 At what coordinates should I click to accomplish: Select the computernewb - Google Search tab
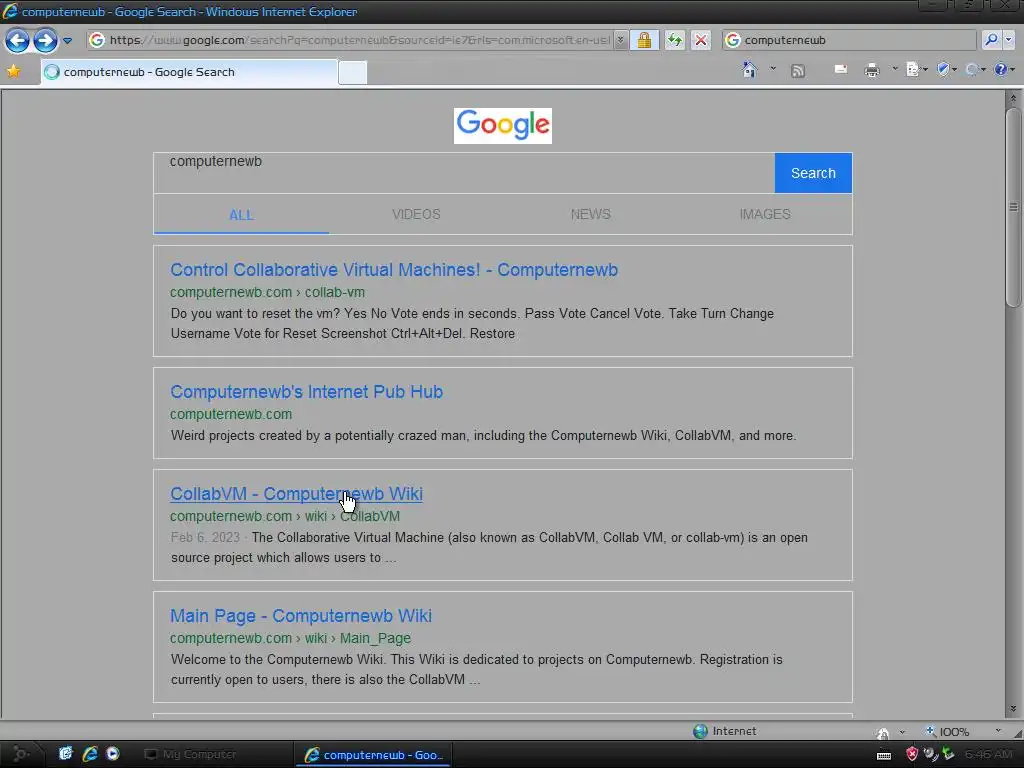pos(189,72)
